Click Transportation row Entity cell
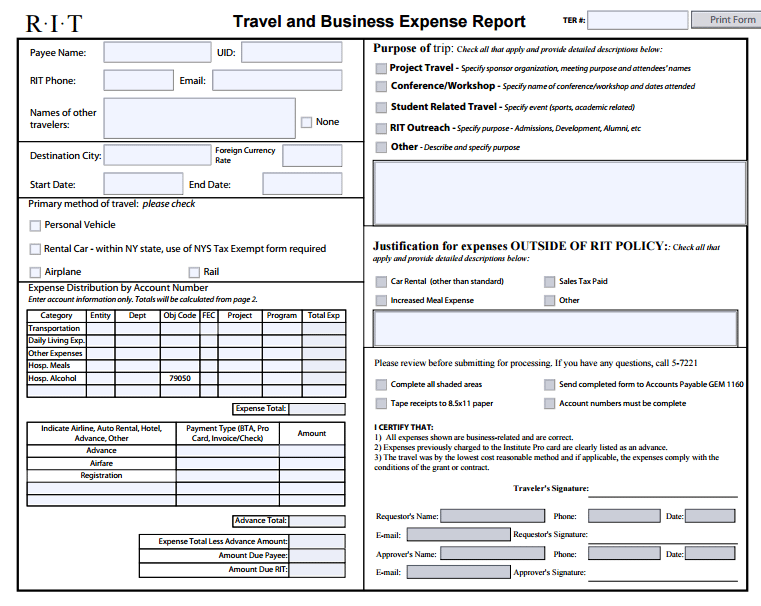This screenshot has height=606, width=761. pos(100,328)
